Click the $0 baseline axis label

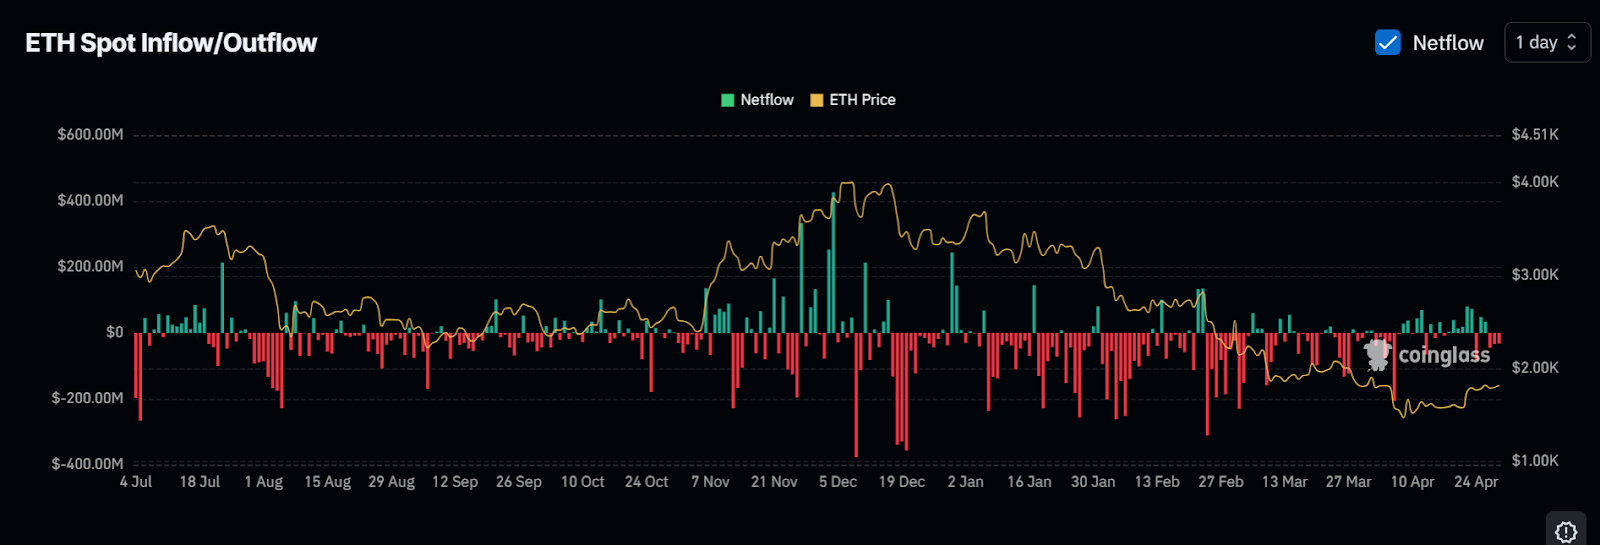click(115, 333)
